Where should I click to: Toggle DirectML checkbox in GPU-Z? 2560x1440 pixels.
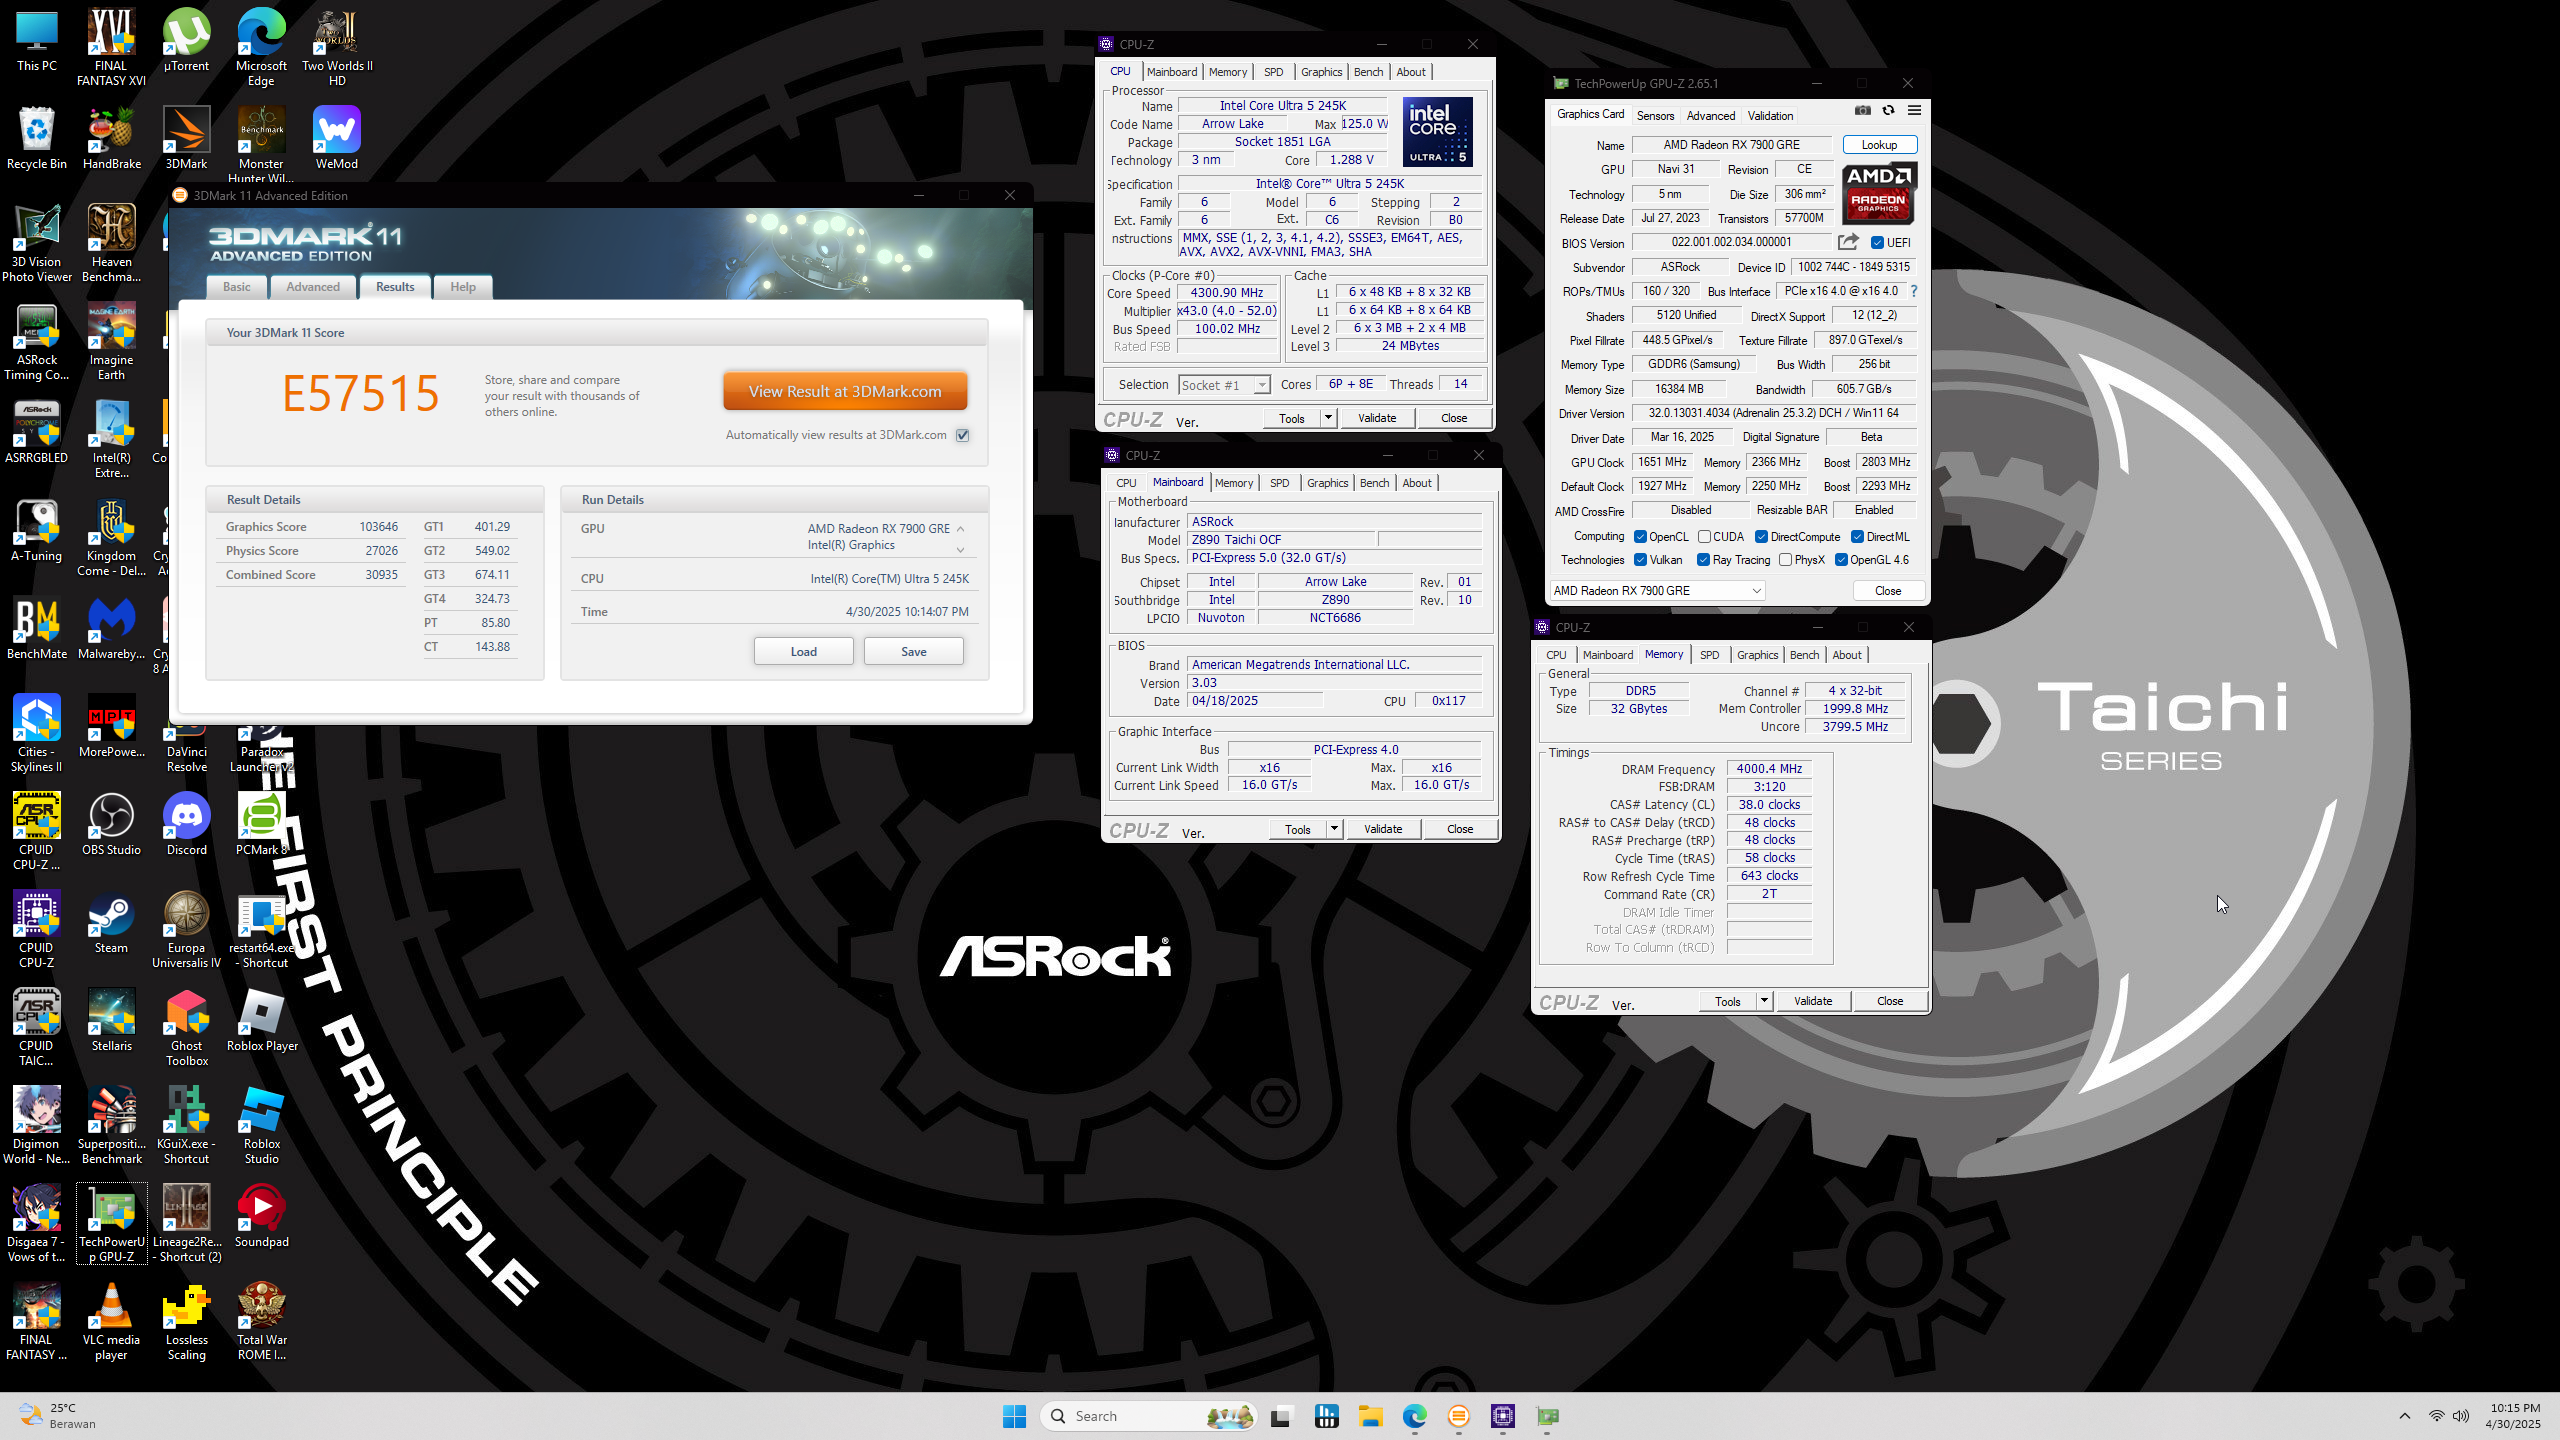(x=1857, y=537)
